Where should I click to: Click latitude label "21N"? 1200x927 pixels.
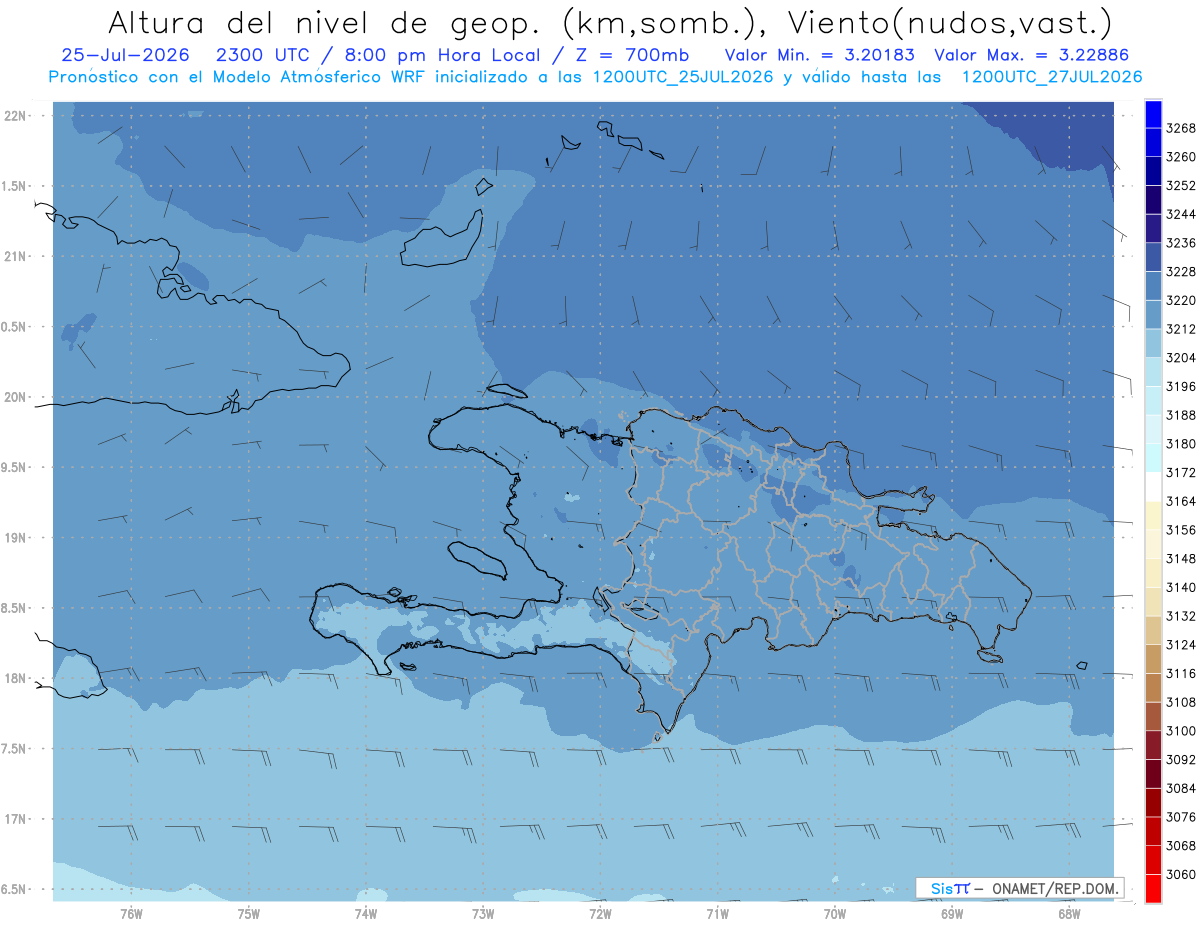15,257
